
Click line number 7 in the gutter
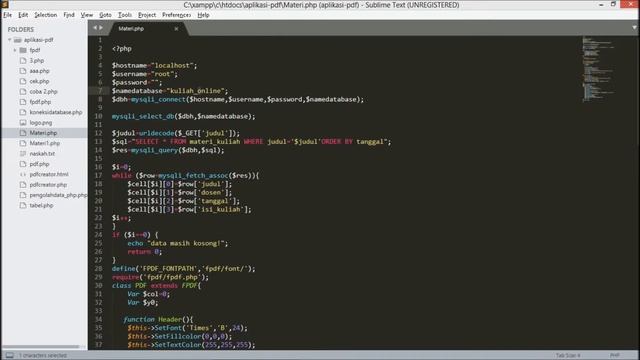100,91
